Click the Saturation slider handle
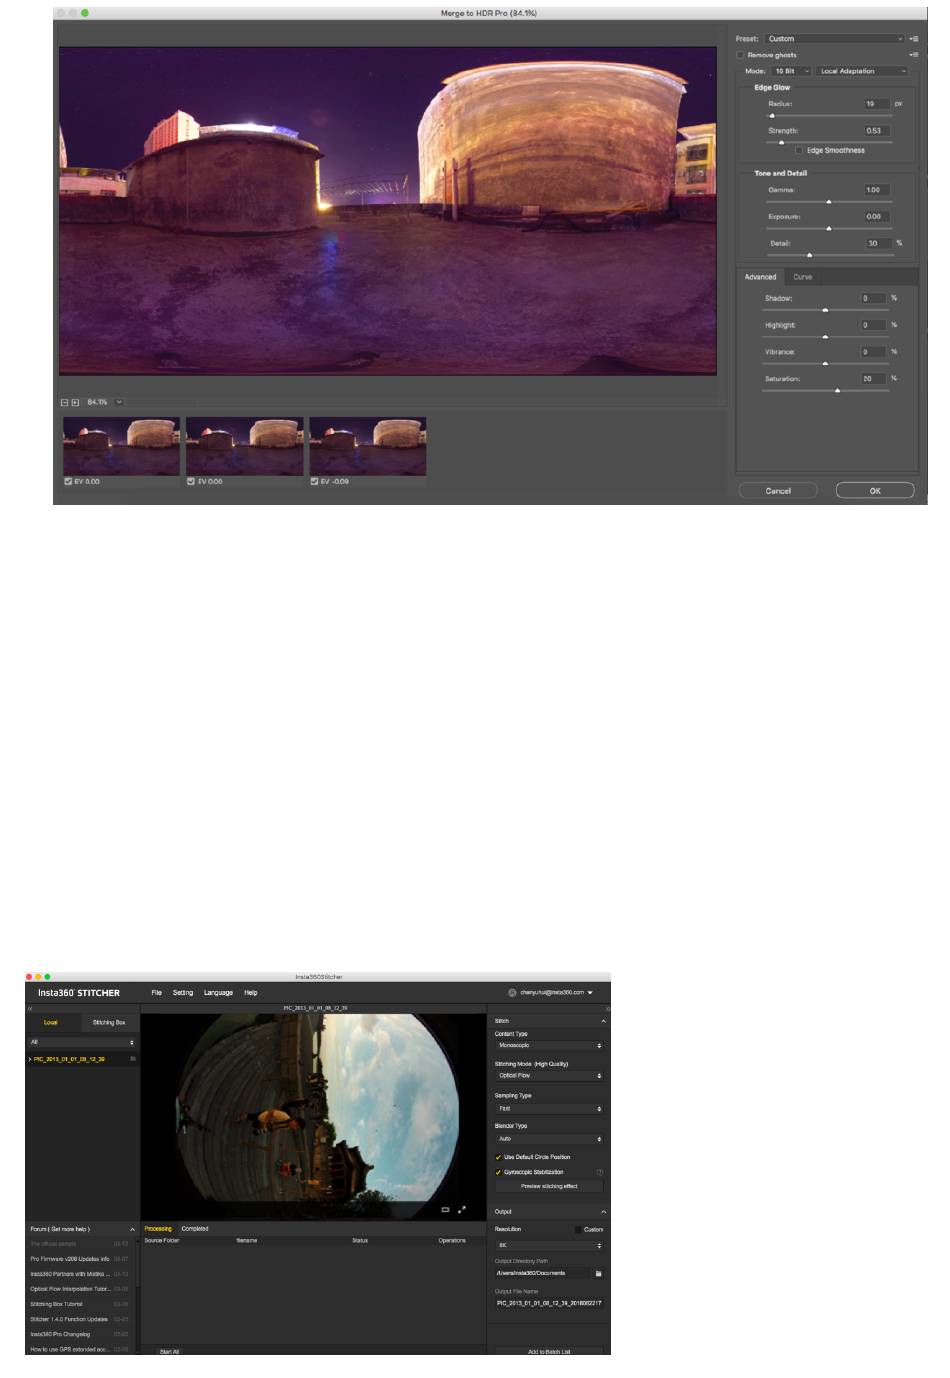Screen dimensions: 950x1378 [x=838, y=391]
